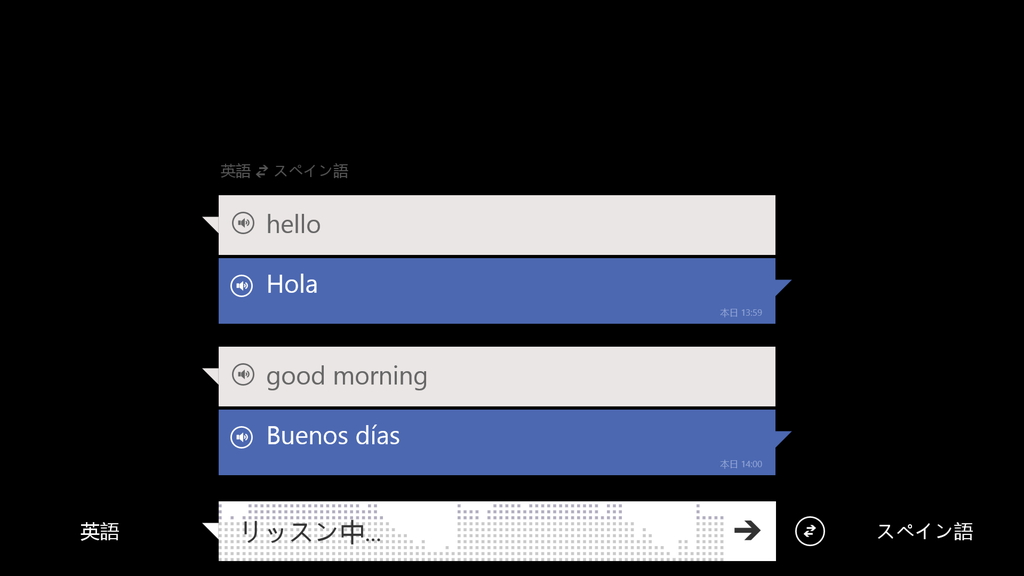Screen dimensions: 1024x576
Task: Click the circular swap-languages icon
Action: click(809, 531)
